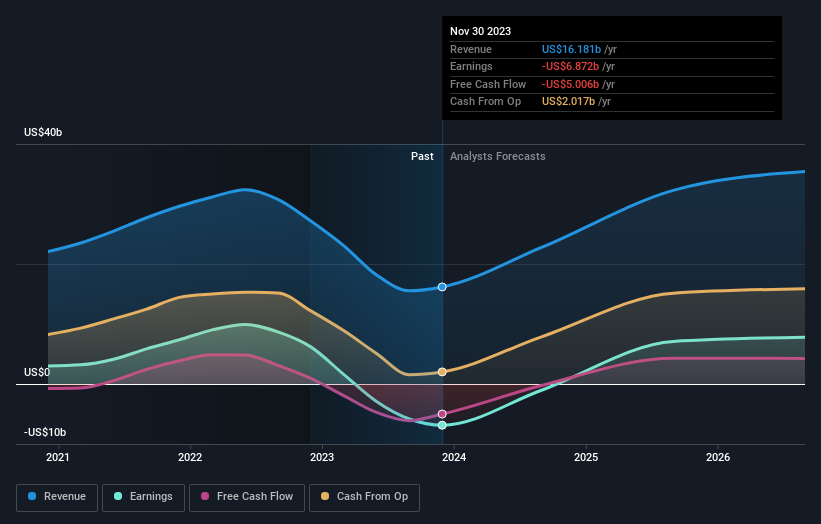Click the 2025 x-axis label
The image size is (821, 524).
tap(585, 457)
